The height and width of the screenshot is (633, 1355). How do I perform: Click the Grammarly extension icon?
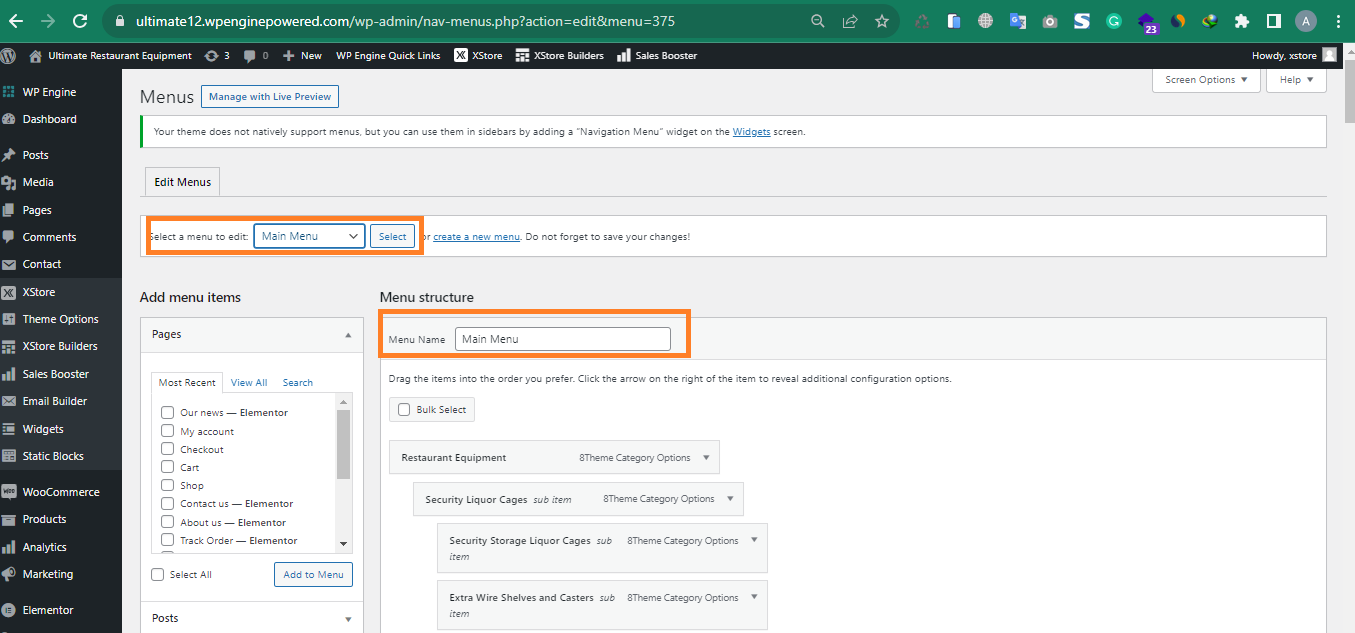(x=1113, y=20)
